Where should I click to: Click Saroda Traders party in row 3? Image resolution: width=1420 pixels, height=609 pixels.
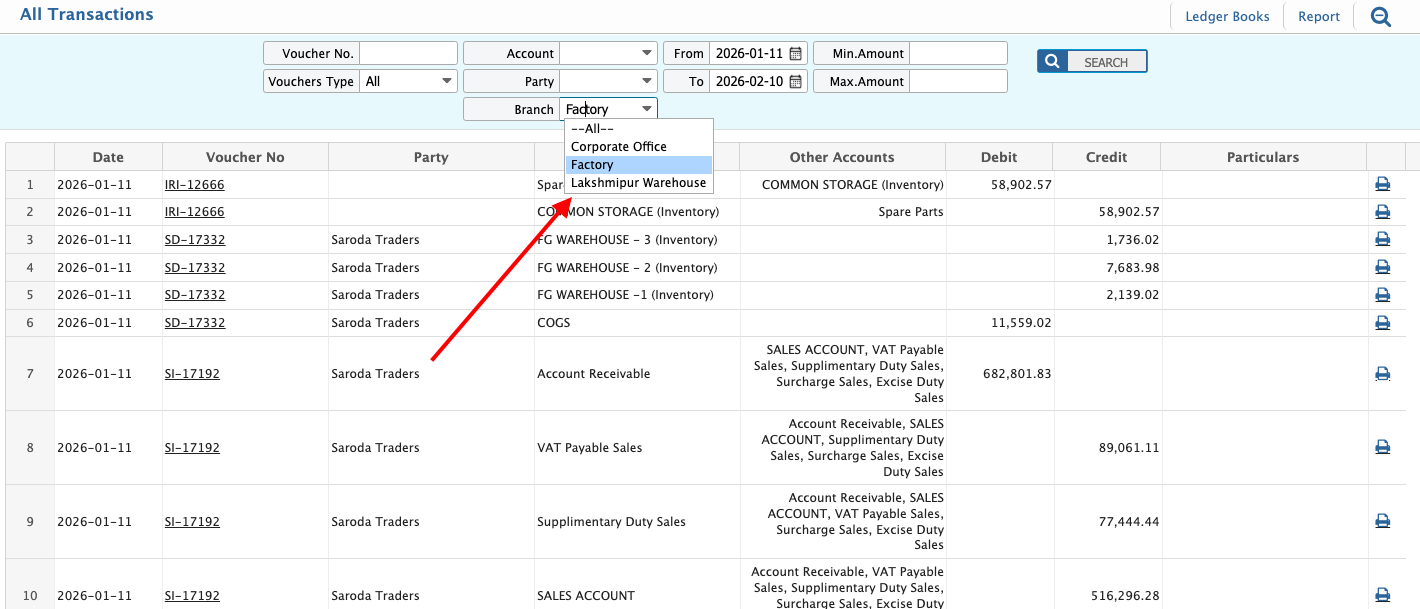(375, 240)
